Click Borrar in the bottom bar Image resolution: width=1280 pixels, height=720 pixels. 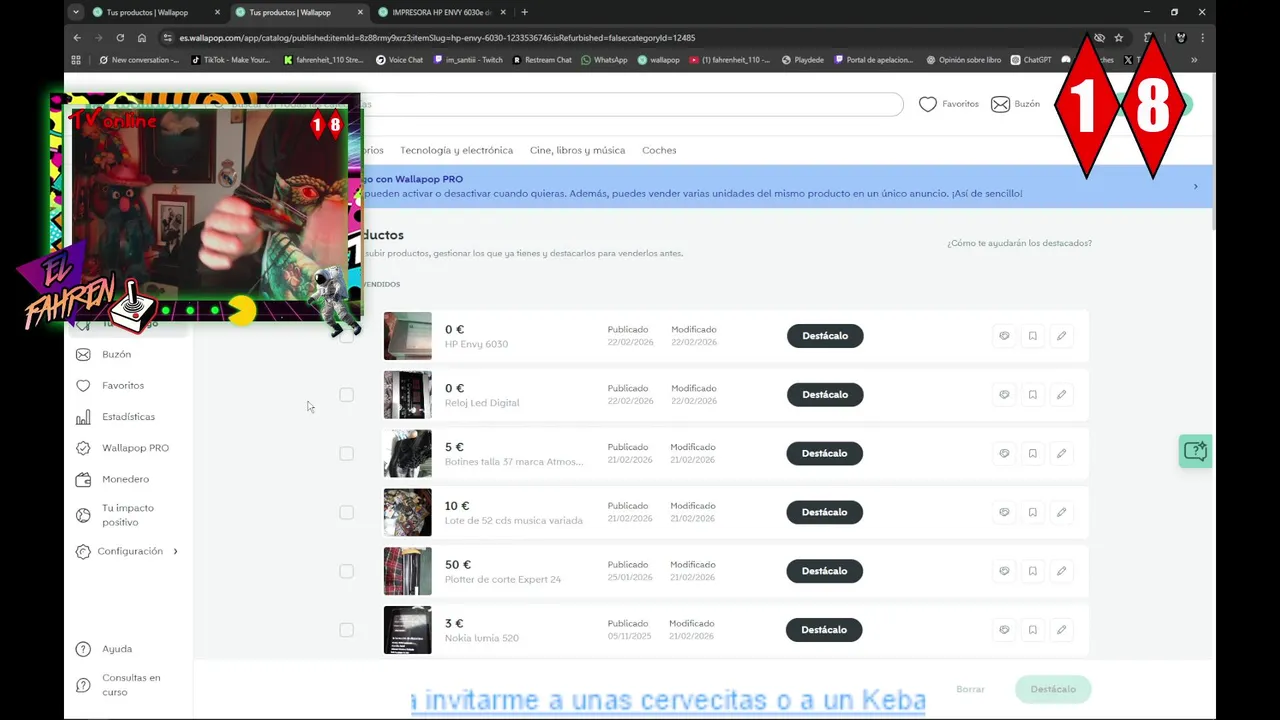[x=970, y=689]
